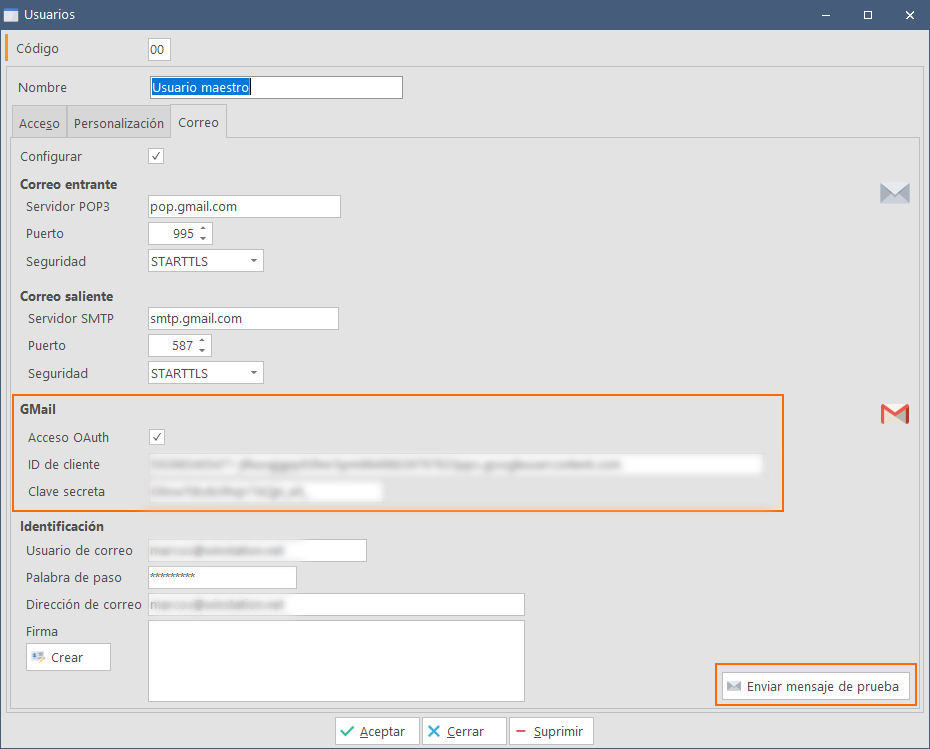Click inside the Firma text area

[336, 661]
